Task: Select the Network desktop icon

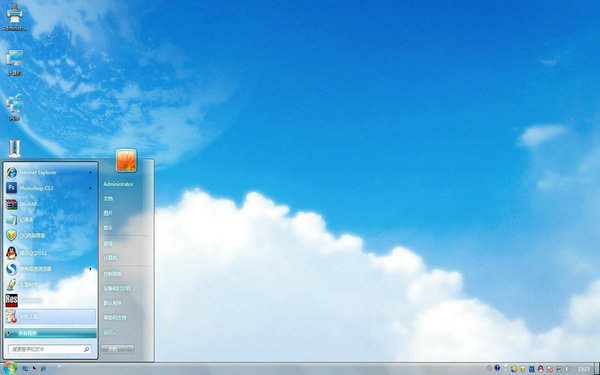Action: point(15,108)
